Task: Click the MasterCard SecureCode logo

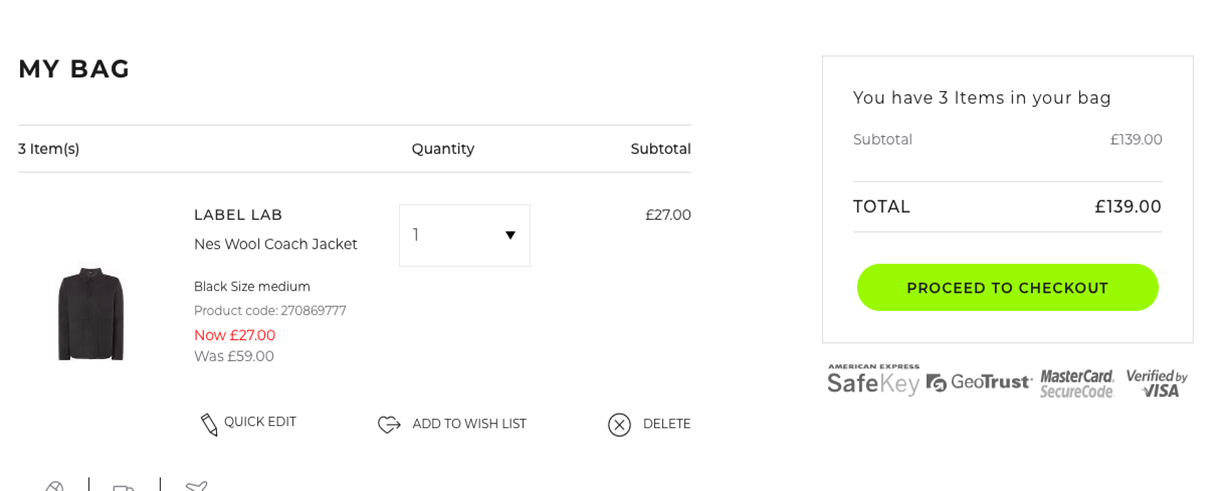Action: 1077,383
